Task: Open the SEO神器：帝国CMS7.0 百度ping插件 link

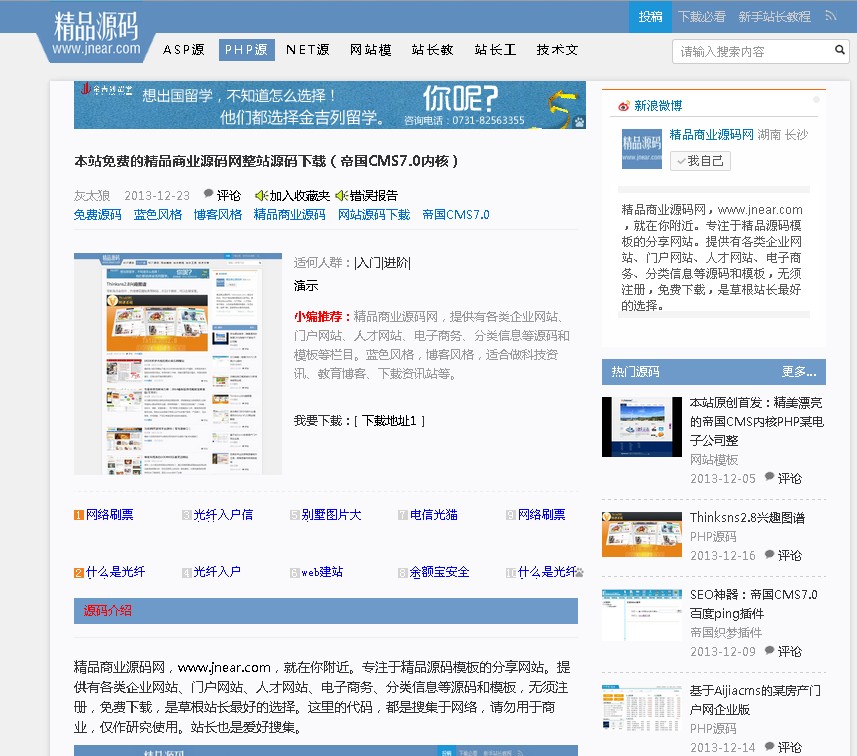Action: click(x=754, y=603)
